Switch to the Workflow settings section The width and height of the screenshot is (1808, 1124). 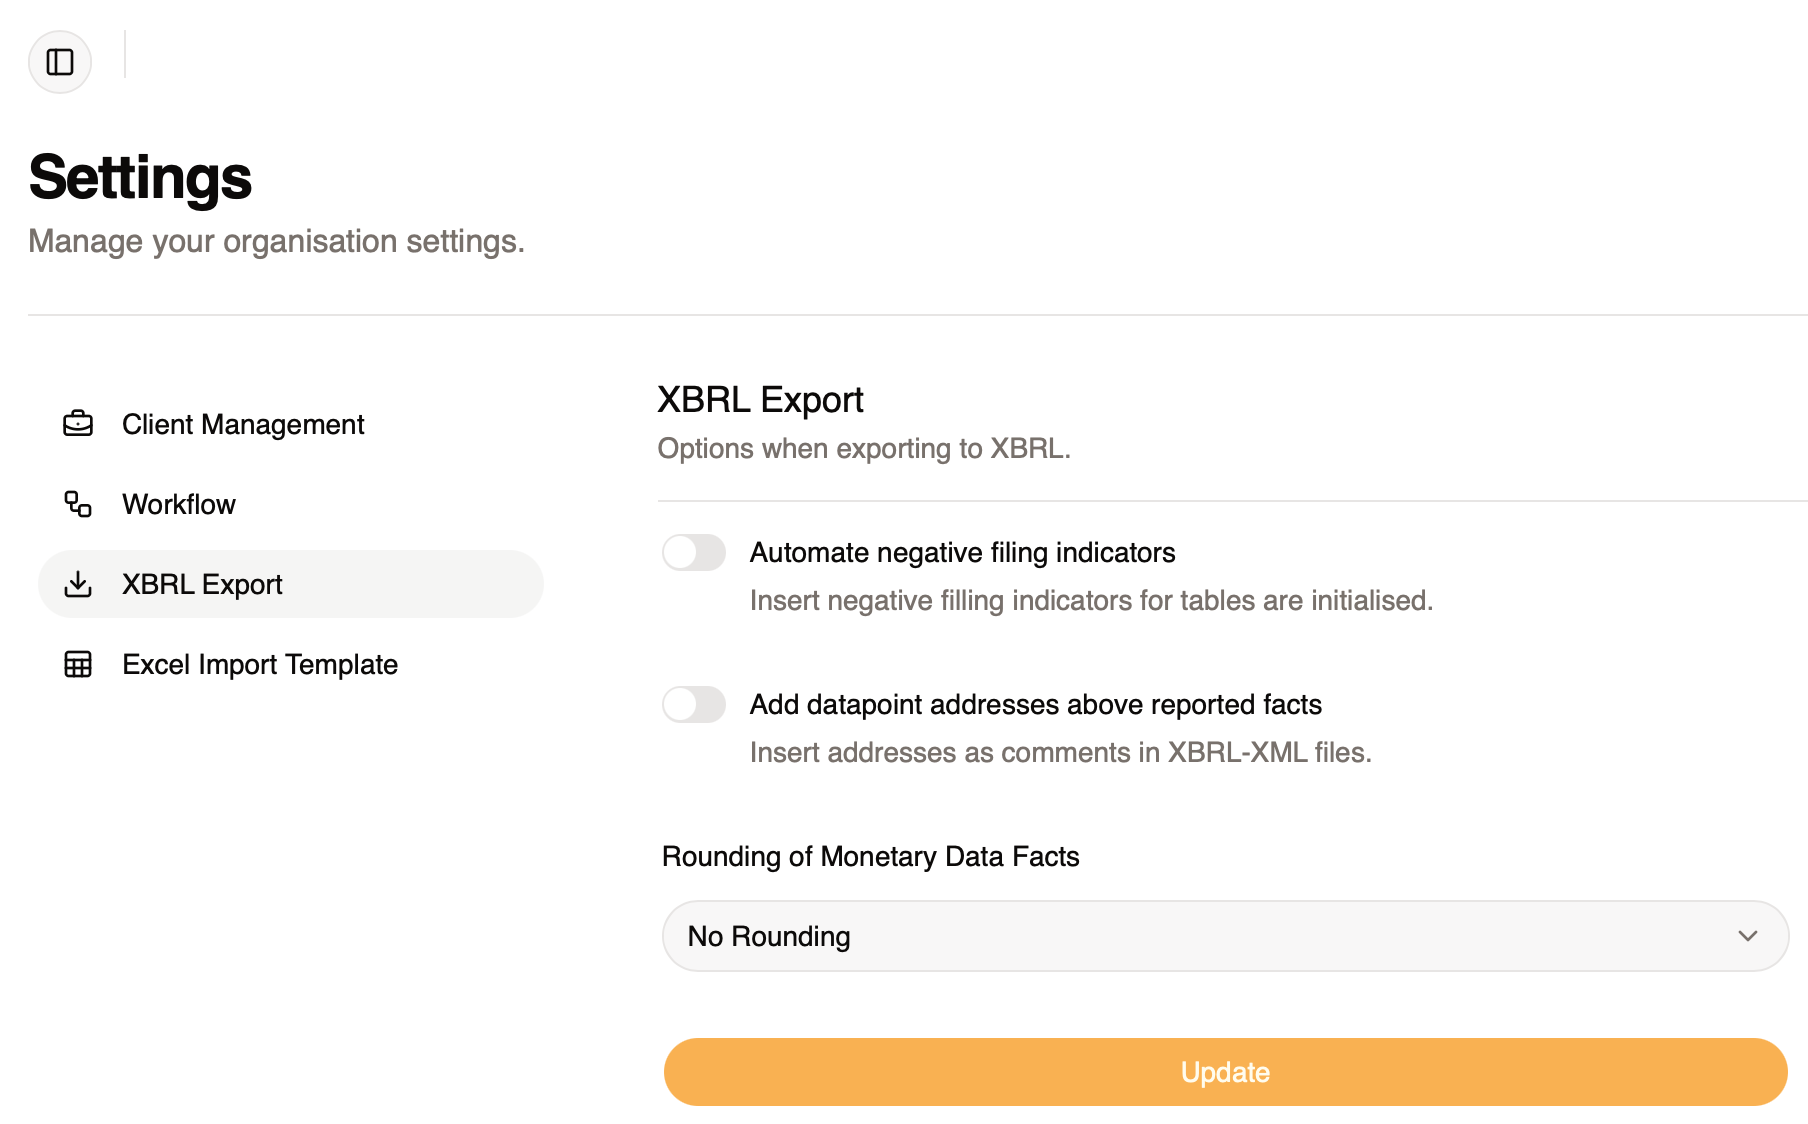point(178,504)
